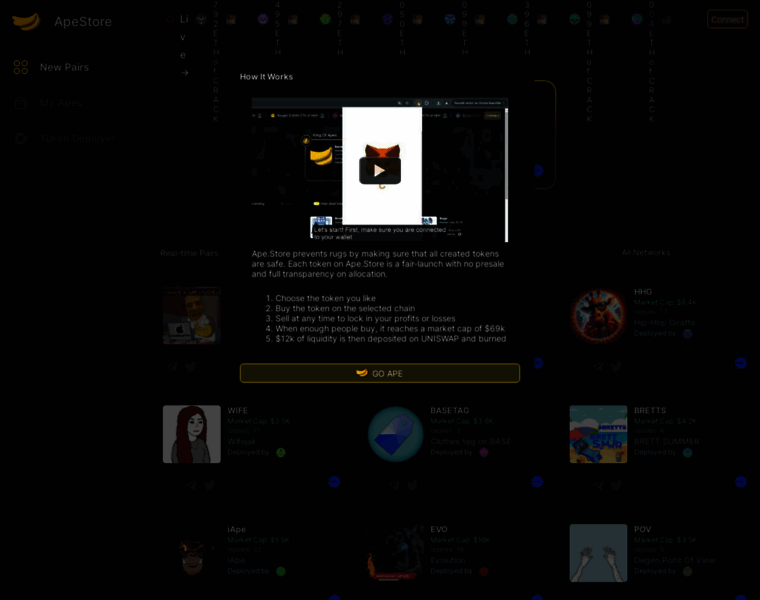
Task: Open the WIFE token thumbnail
Action: click(192, 434)
